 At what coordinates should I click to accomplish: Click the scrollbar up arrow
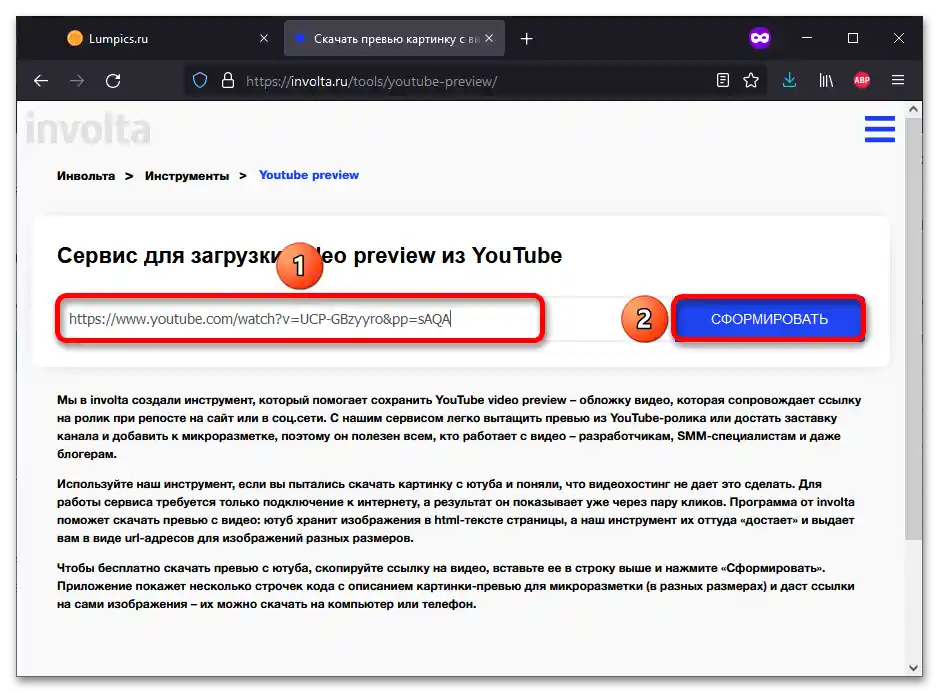[913, 109]
